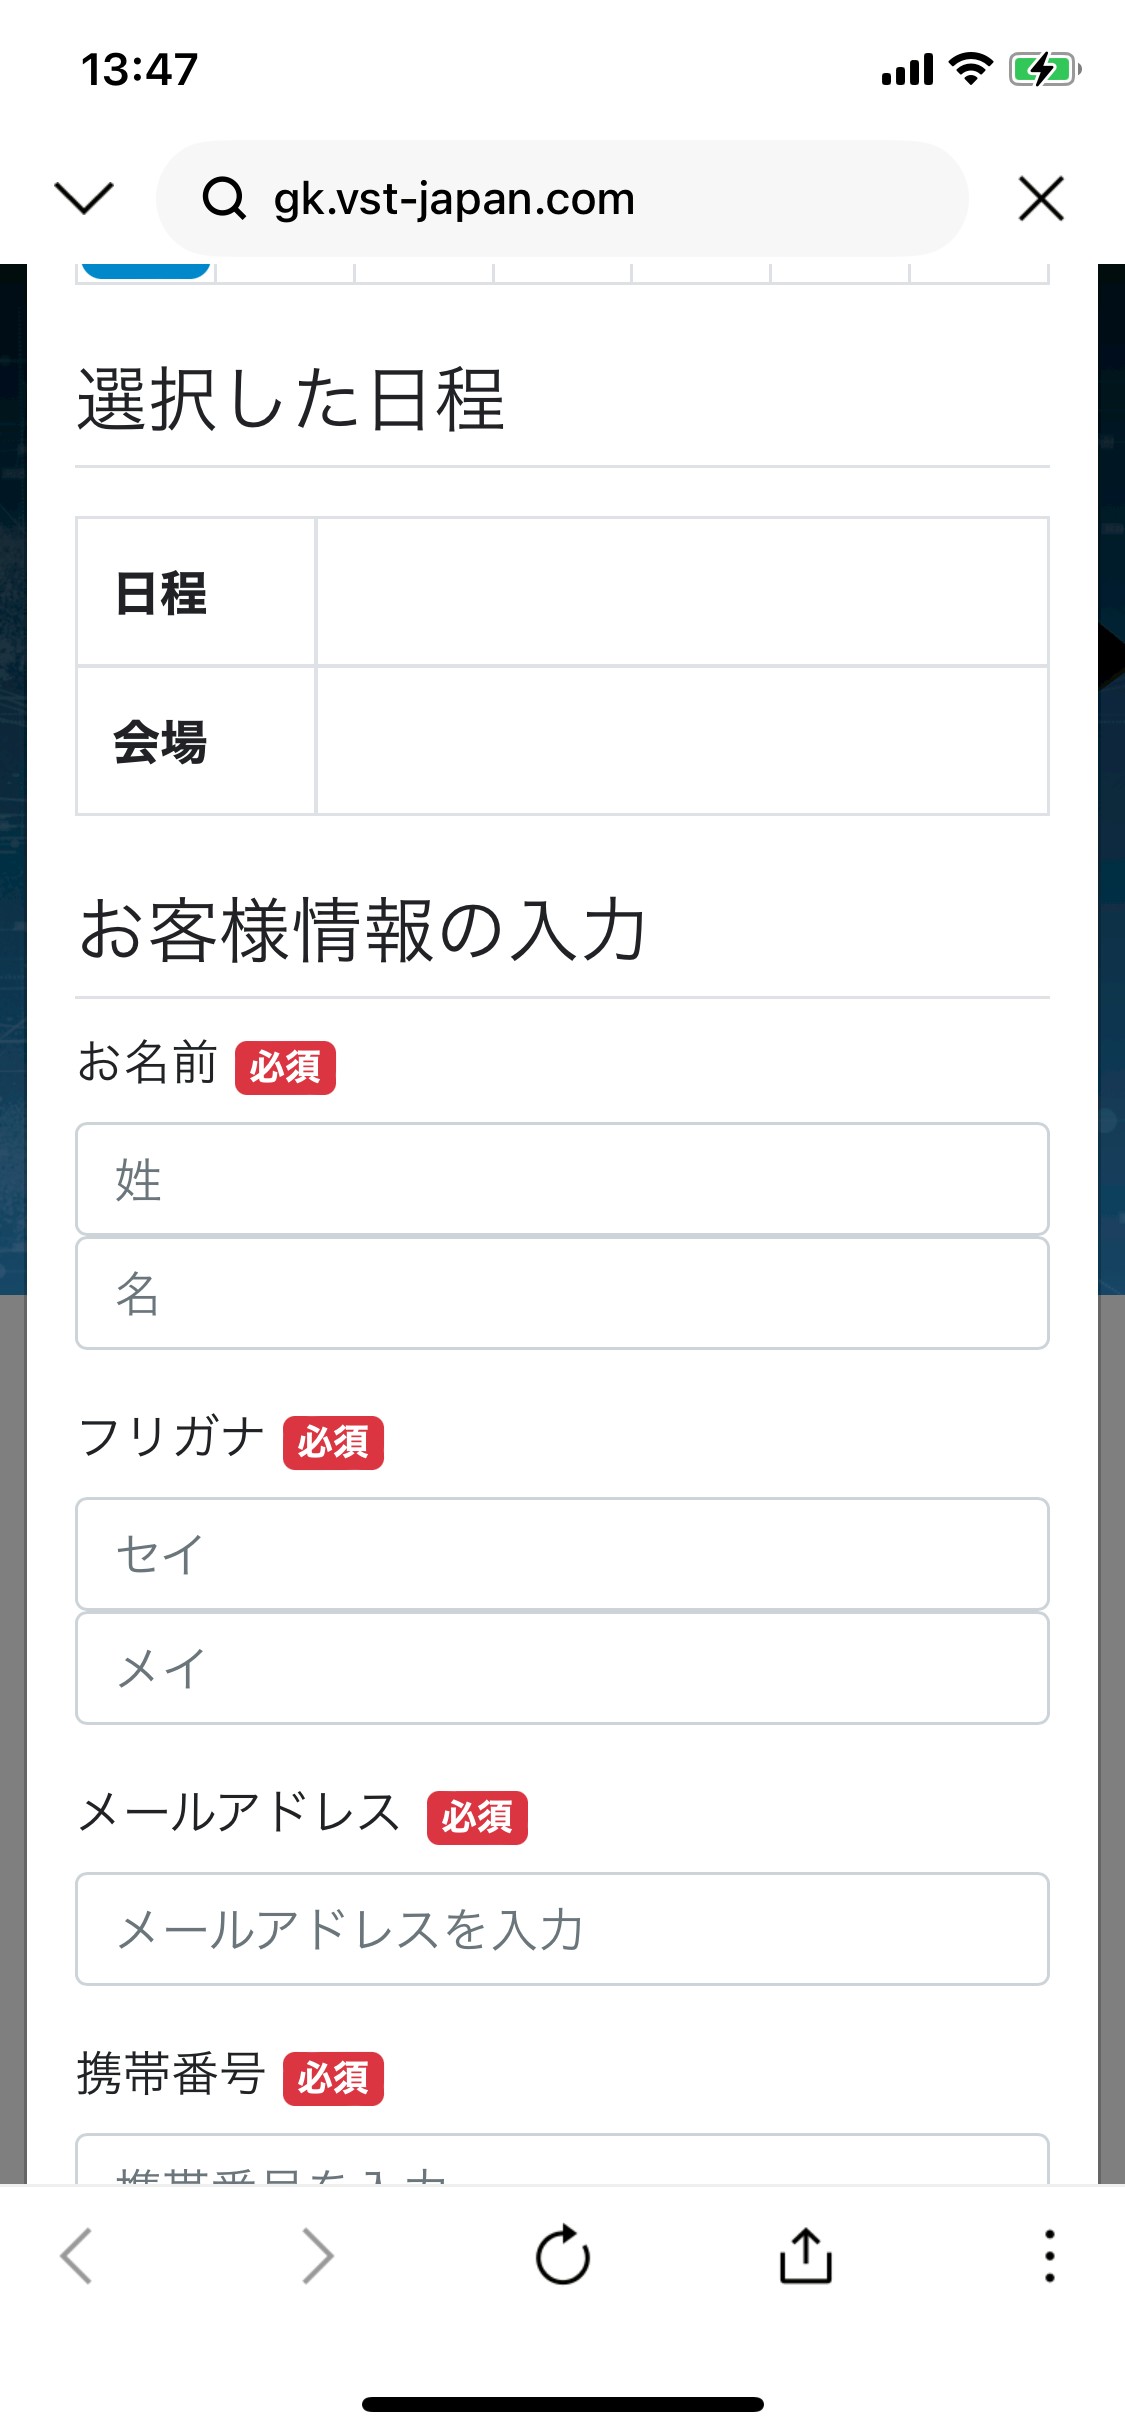Open the three-dot more options menu
The image size is (1125, 2436).
click(1049, 2256)
